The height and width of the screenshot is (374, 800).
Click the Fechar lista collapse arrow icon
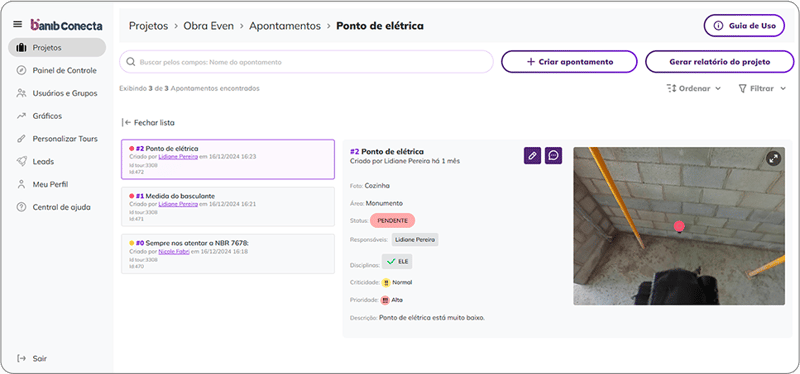point(127,123)
